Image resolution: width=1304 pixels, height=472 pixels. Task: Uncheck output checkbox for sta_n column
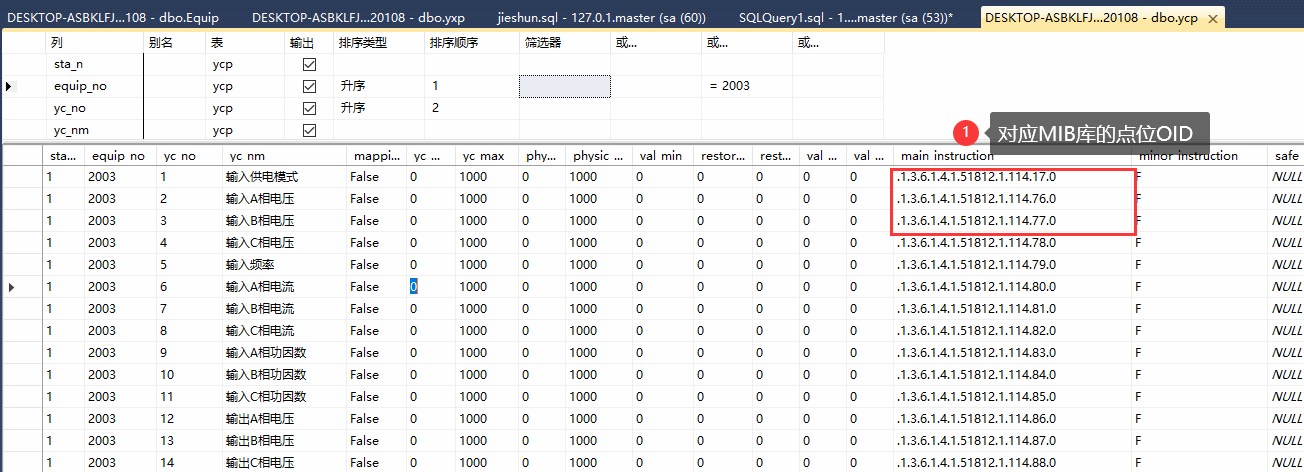pyautogui.click(x=309, y=64)
